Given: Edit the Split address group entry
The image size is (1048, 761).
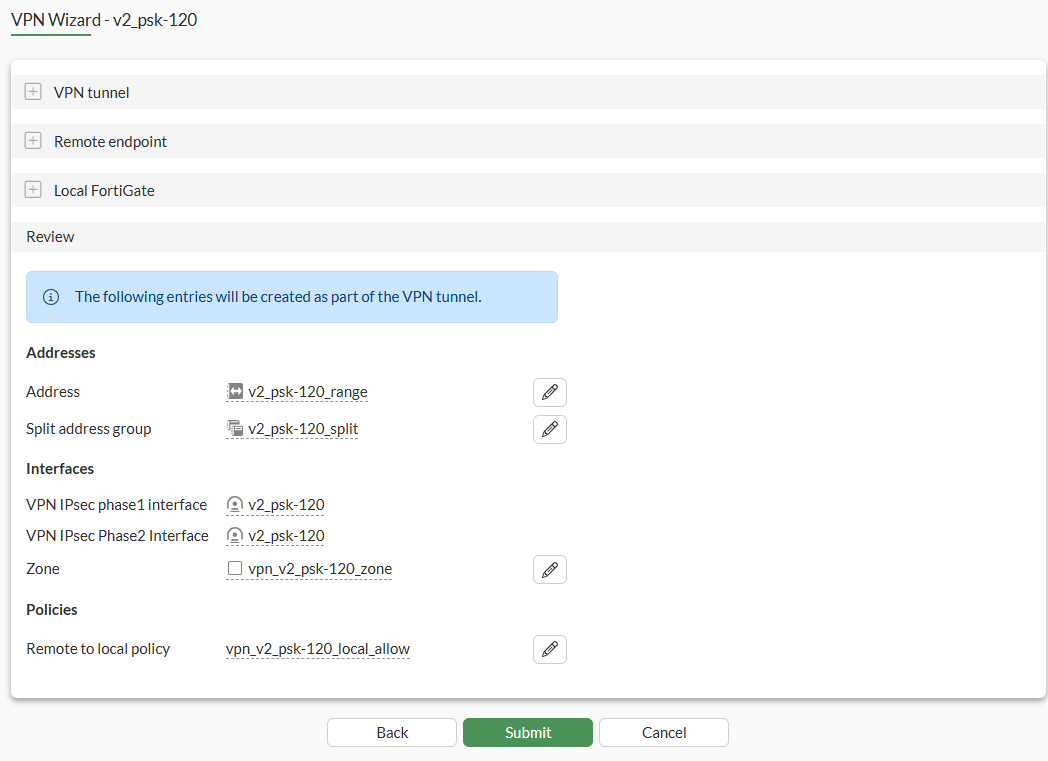Looking at the screenshot, I should pyautogui.click(x=549, y=429).
